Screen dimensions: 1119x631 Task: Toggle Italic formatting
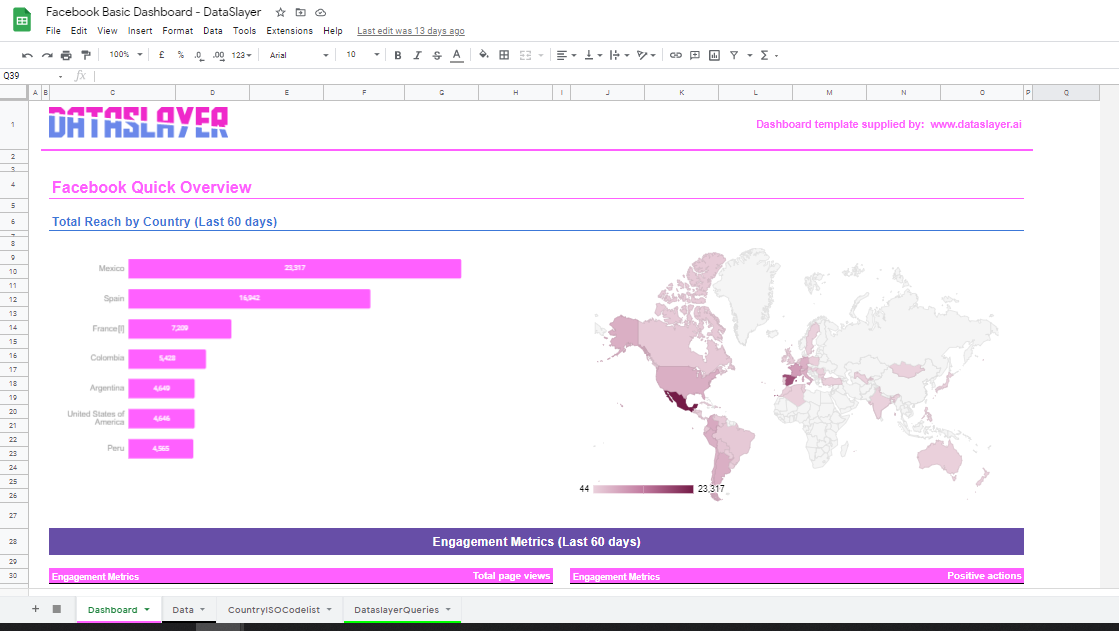click(x=417, y=55)
